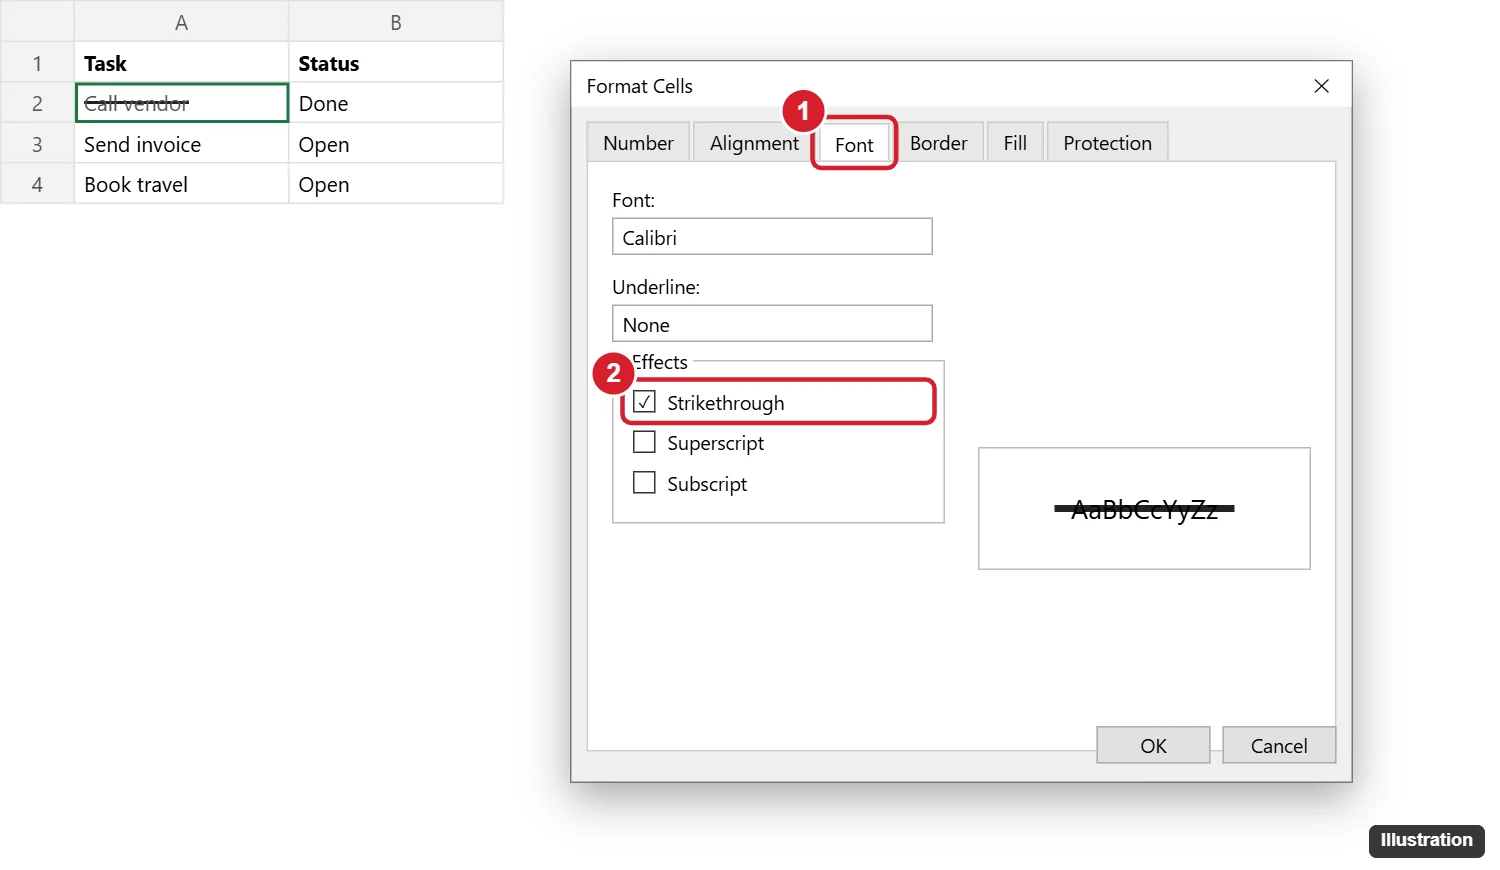Open the Alignment tab
Image resolution: width=1500 pixels, height=870 pixels.
754,143
